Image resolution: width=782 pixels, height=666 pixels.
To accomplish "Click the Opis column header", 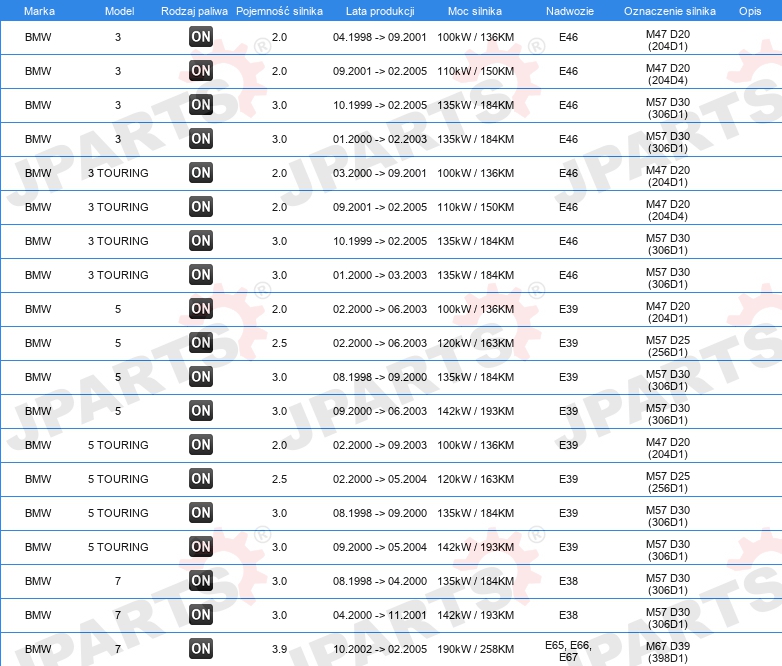I will point(750,11).
